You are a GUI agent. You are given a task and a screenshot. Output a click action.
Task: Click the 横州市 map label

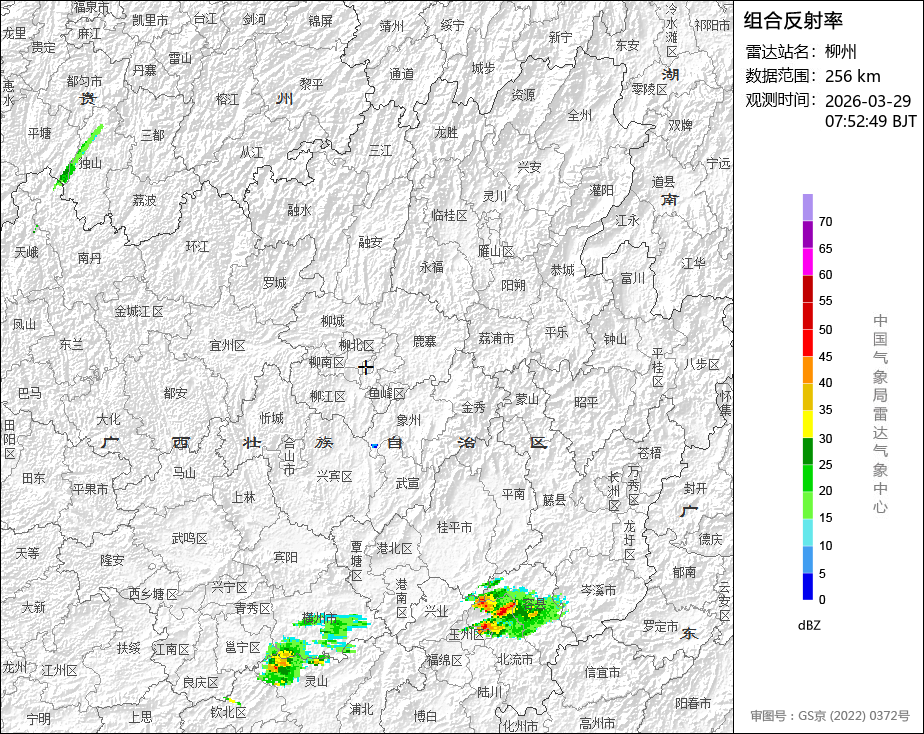pos(319,618)
